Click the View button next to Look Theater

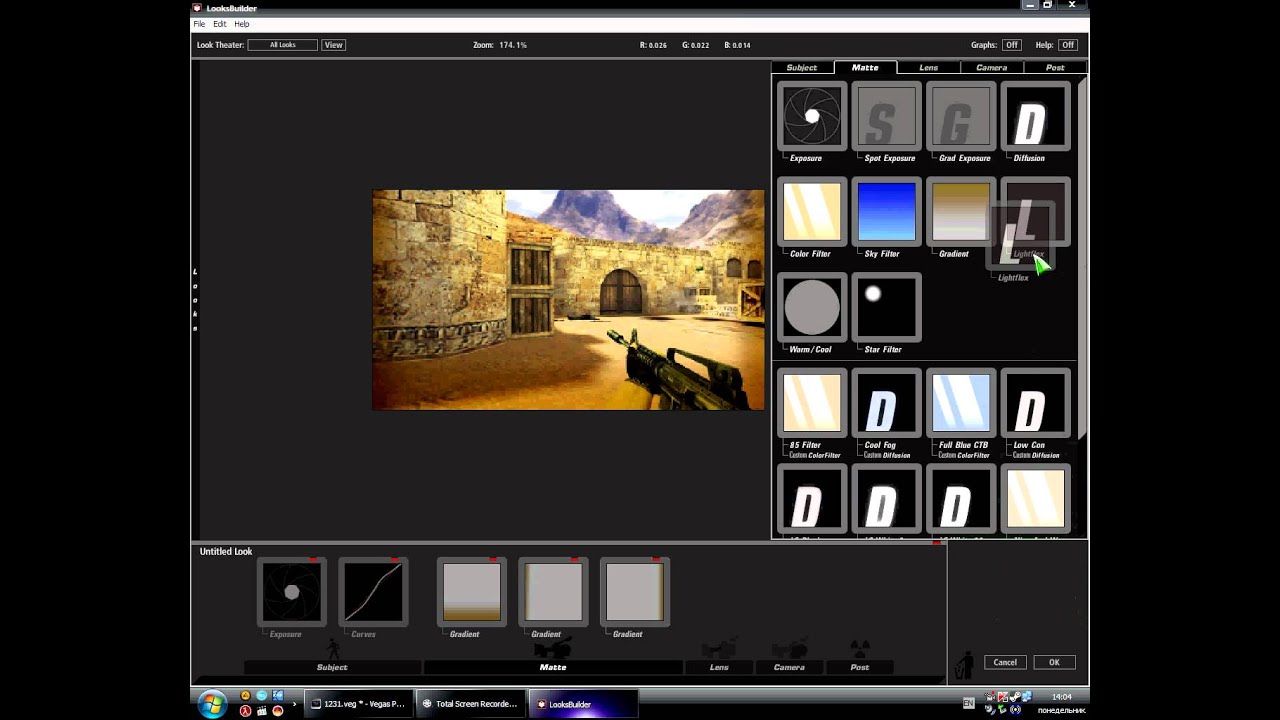tap(333, 45)
